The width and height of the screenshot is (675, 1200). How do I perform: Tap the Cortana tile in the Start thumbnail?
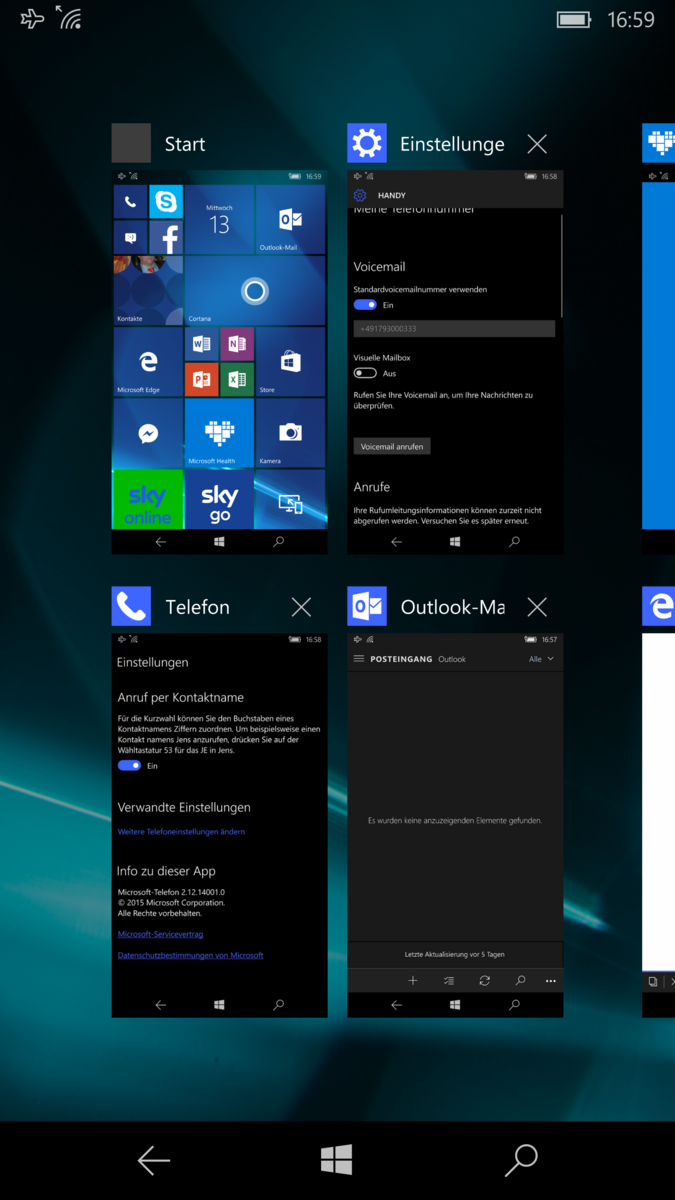(255, 290)
